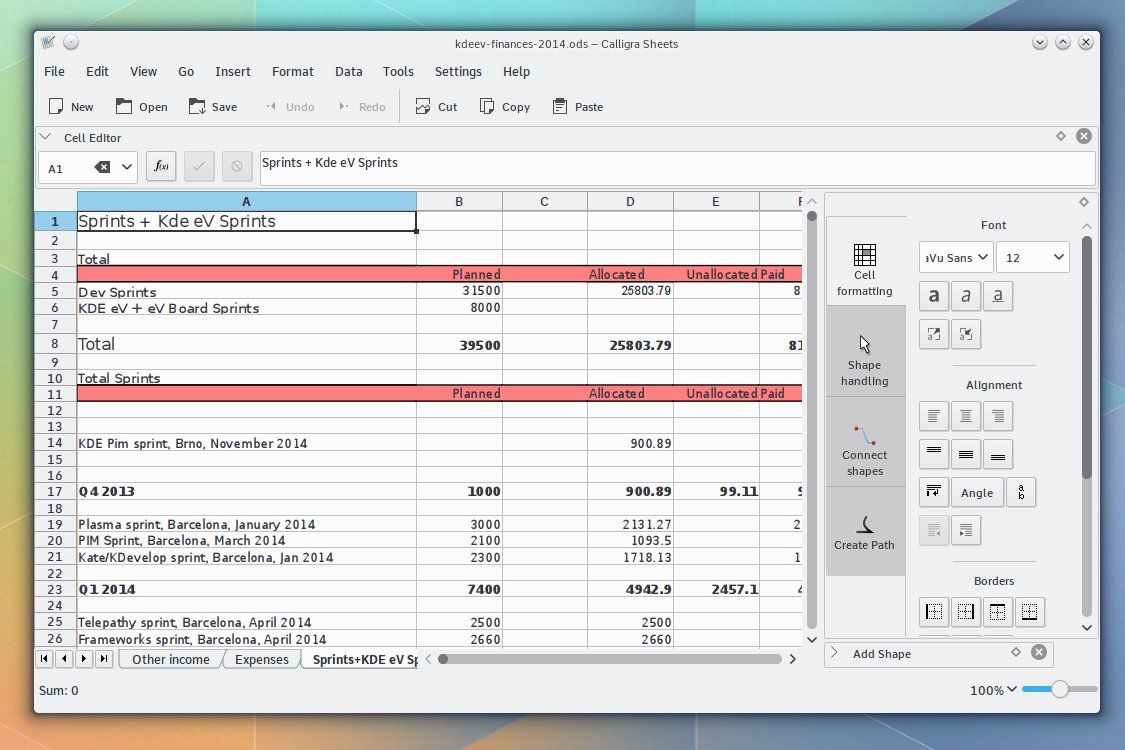This screenshot has width=1125, height=750.
Task: Jump to the last sheet tab
Action: coord(104,658)
